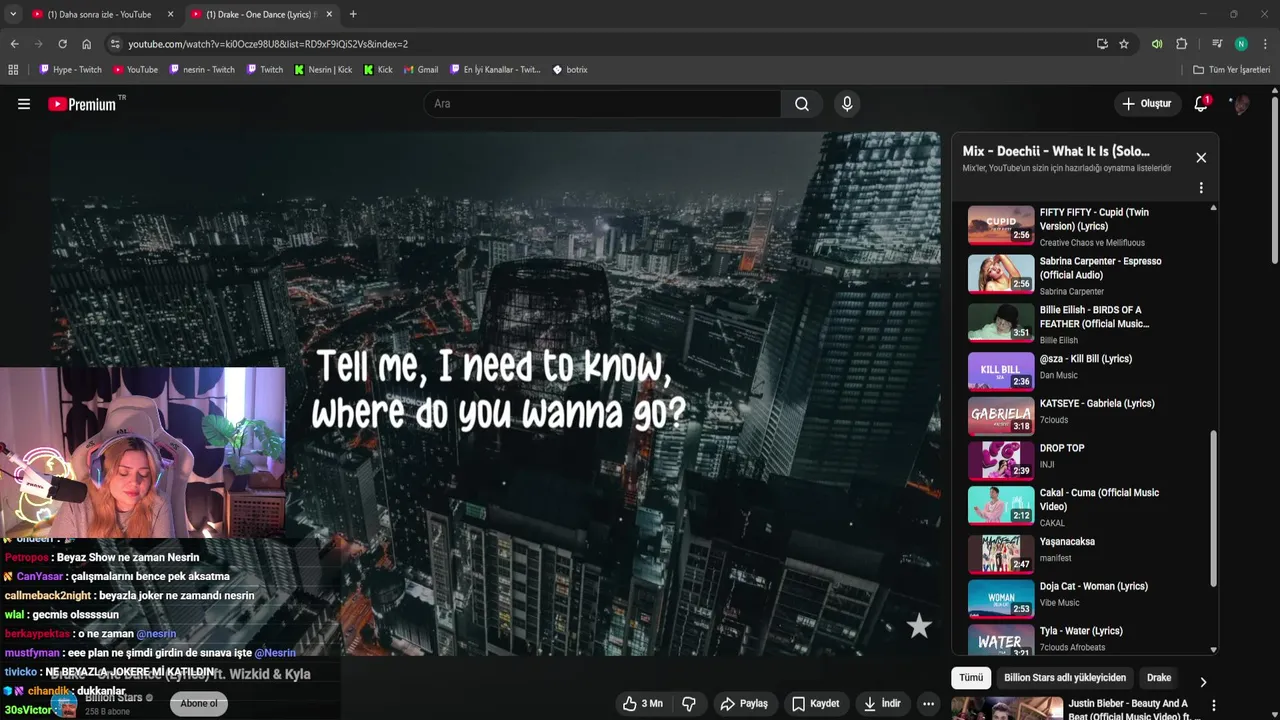Start voice search with microphone icon

click(x=847, y=104)
